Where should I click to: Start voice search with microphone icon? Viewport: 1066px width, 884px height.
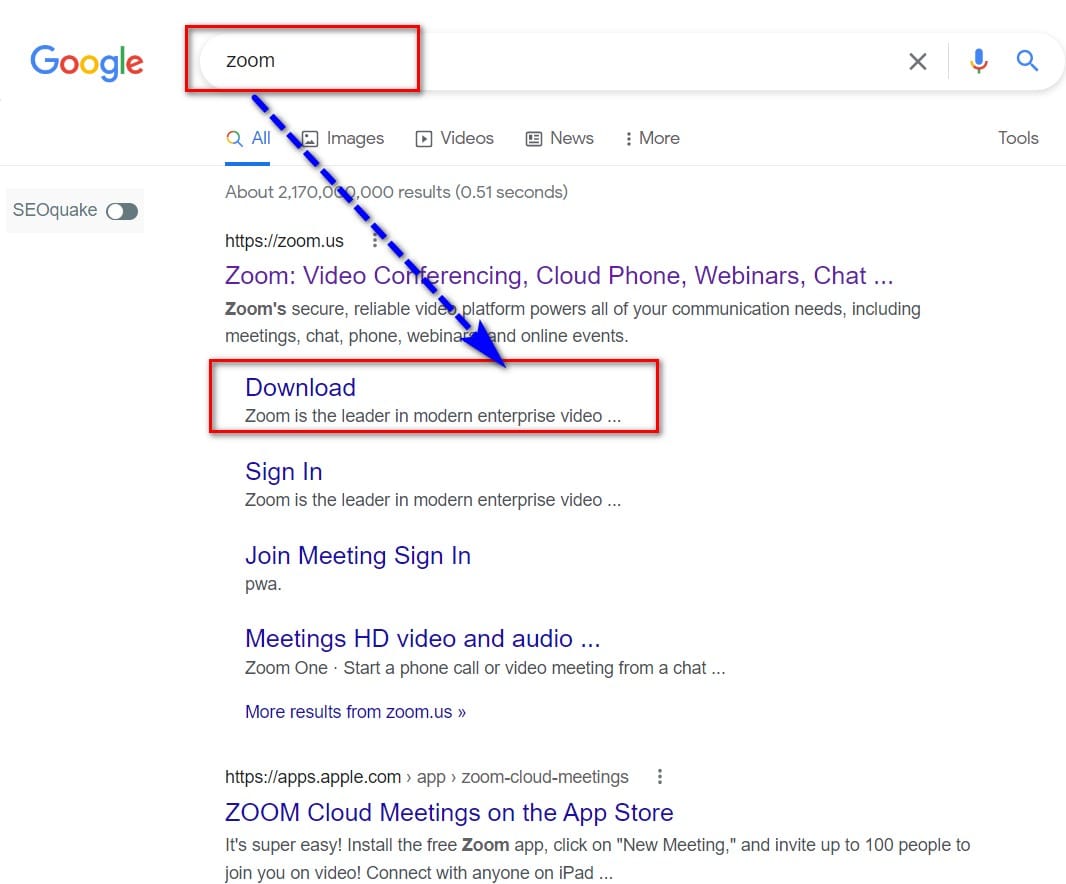tap(978, 61)
